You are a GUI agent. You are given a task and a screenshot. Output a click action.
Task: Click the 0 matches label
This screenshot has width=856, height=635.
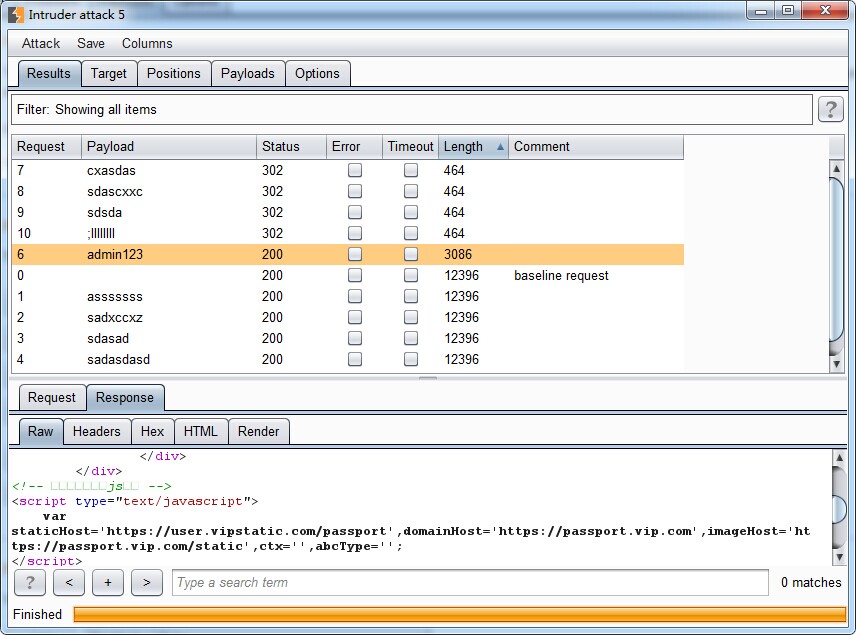point(811,583)
